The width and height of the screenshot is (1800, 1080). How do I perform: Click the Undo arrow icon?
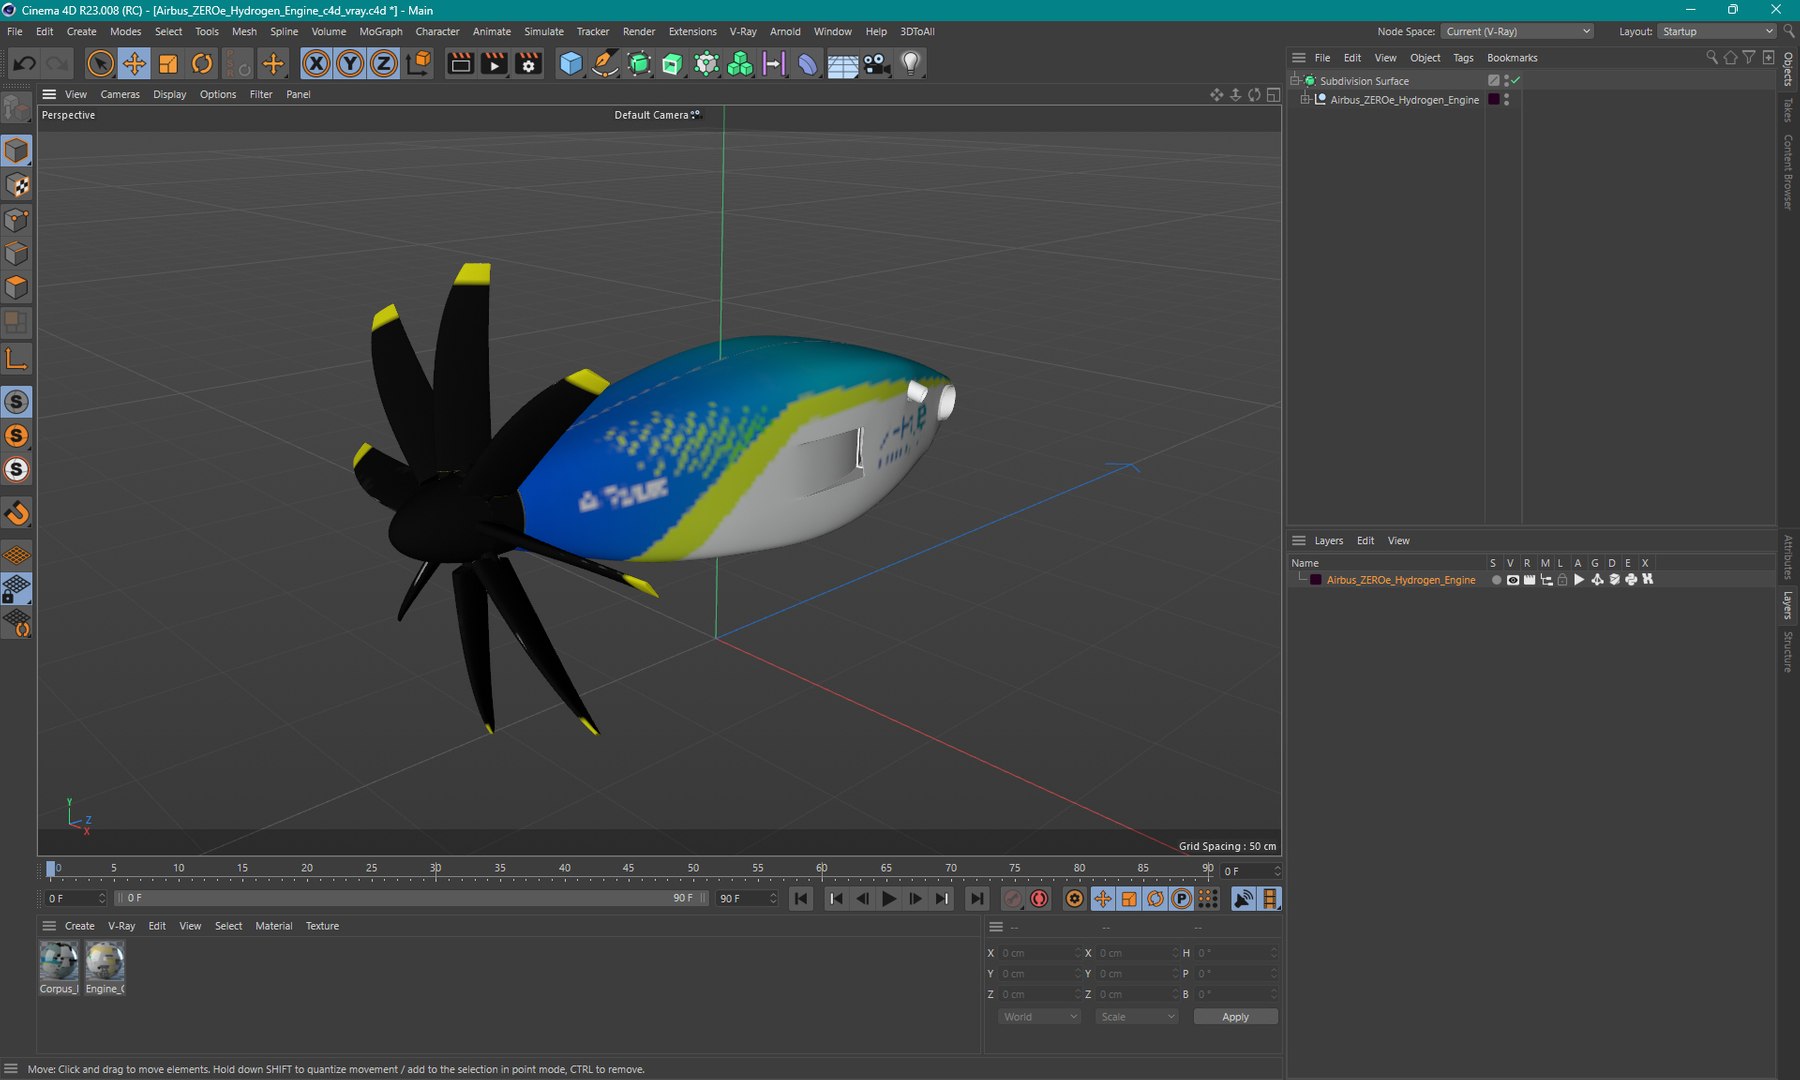tap(24, 64)
